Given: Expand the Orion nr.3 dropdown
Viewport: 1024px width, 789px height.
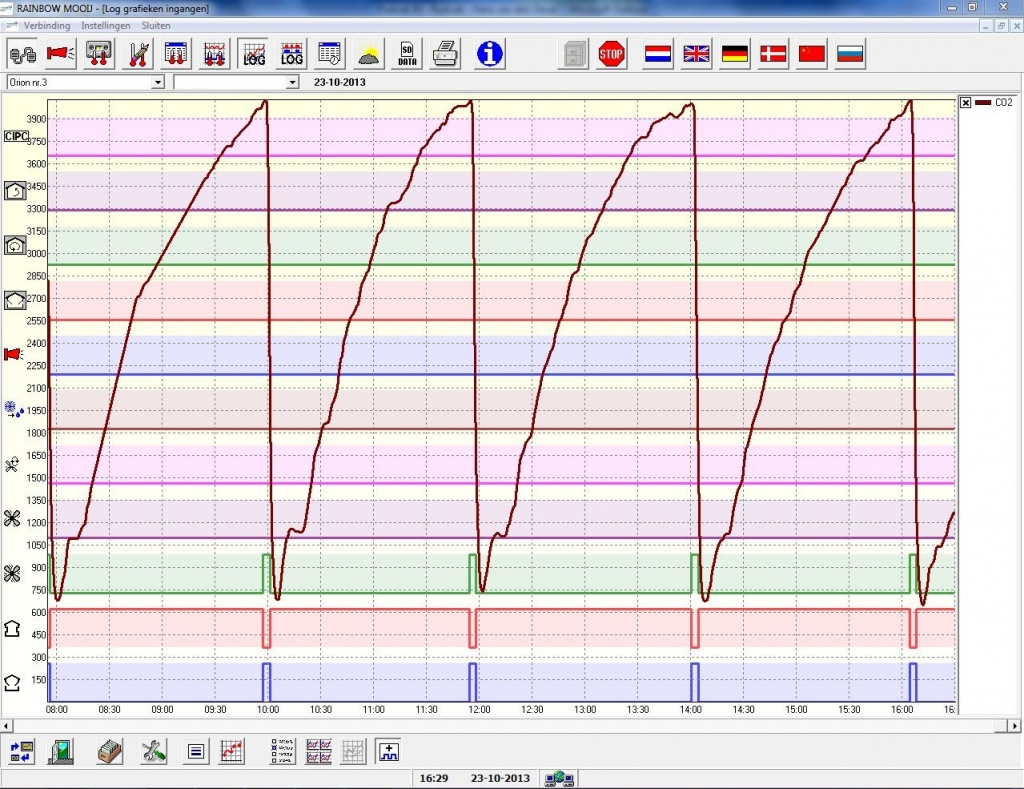Looking at the screenshot, I should 157,82.
